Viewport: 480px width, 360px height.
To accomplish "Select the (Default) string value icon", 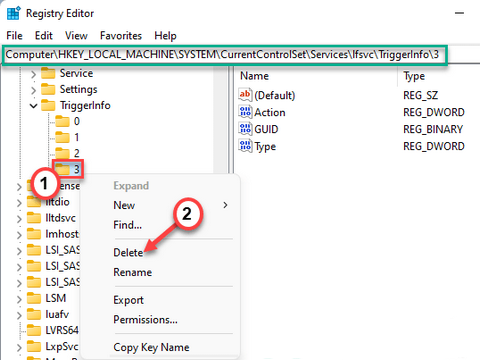I will click(x=245, y=95).
